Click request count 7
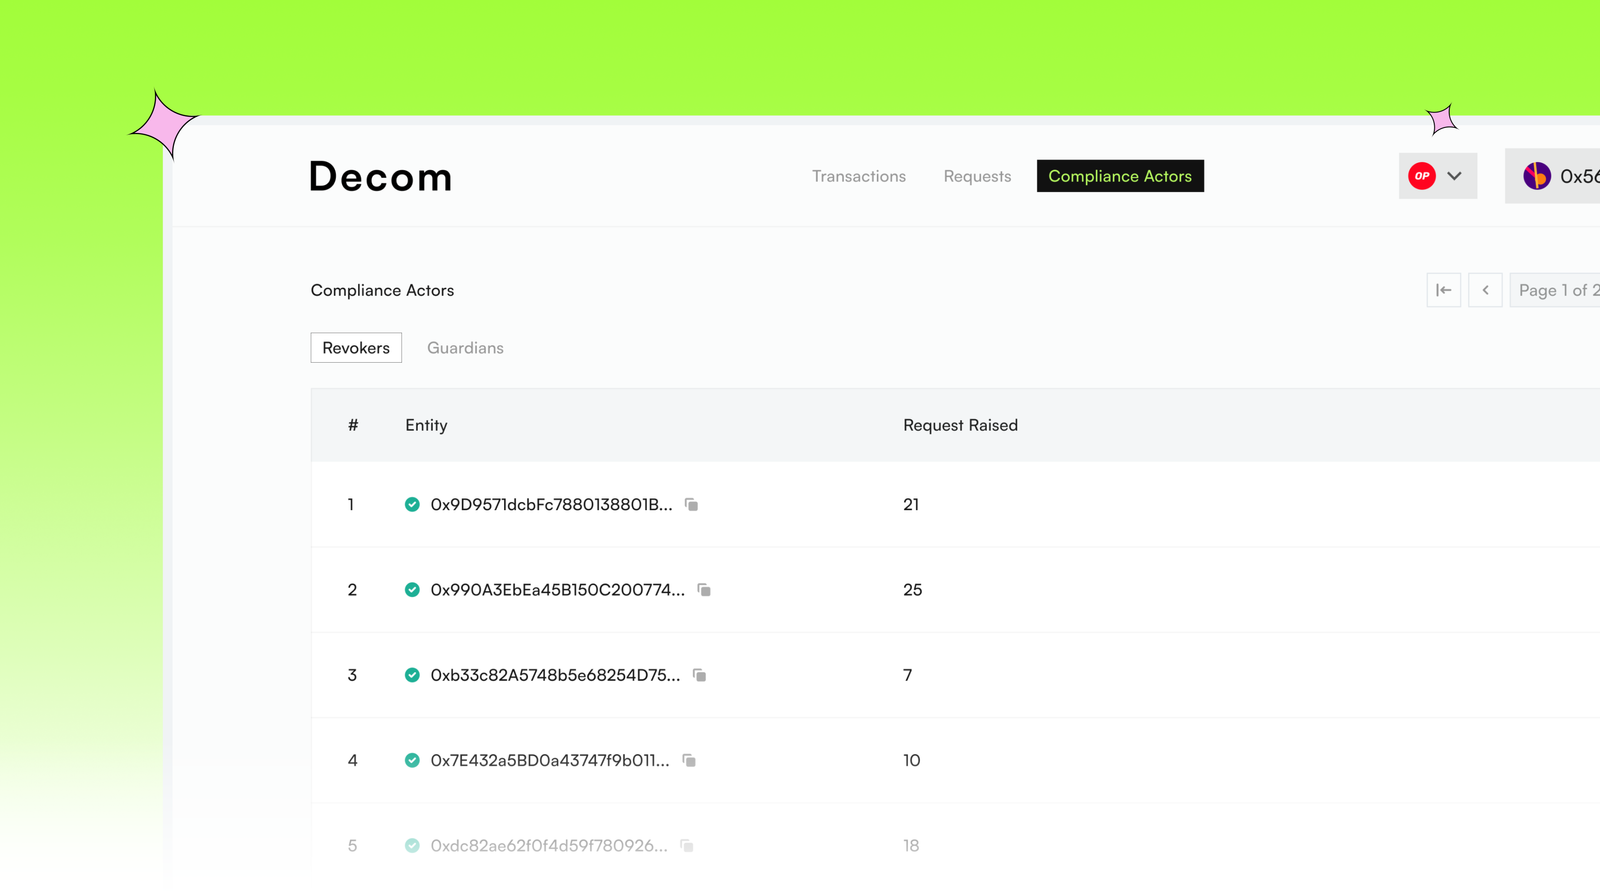1600x896 pixels. coord(908,675)
